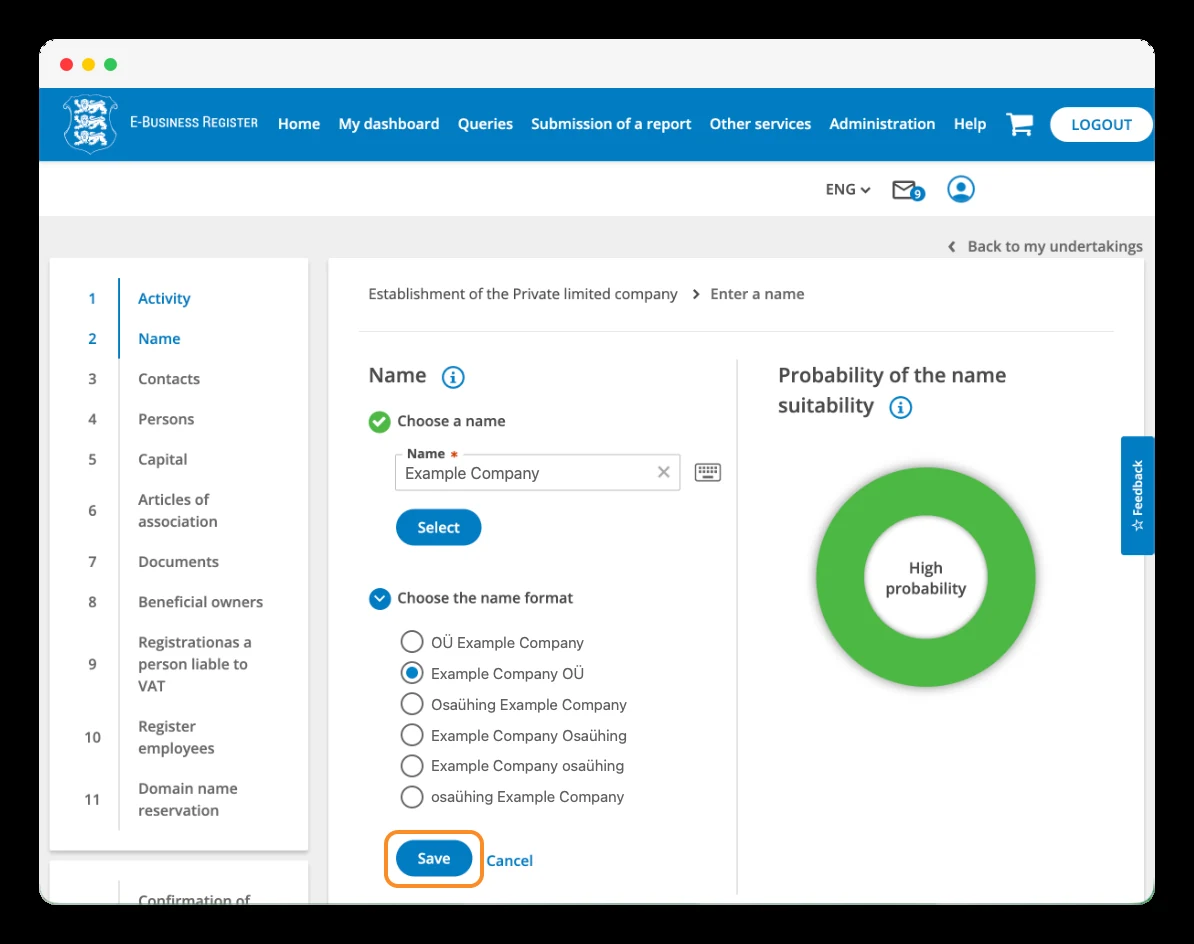This screenshot has height=944, width=1194.
Task: Open the mail inbox with 9 messages
Action: pos(908,190)
